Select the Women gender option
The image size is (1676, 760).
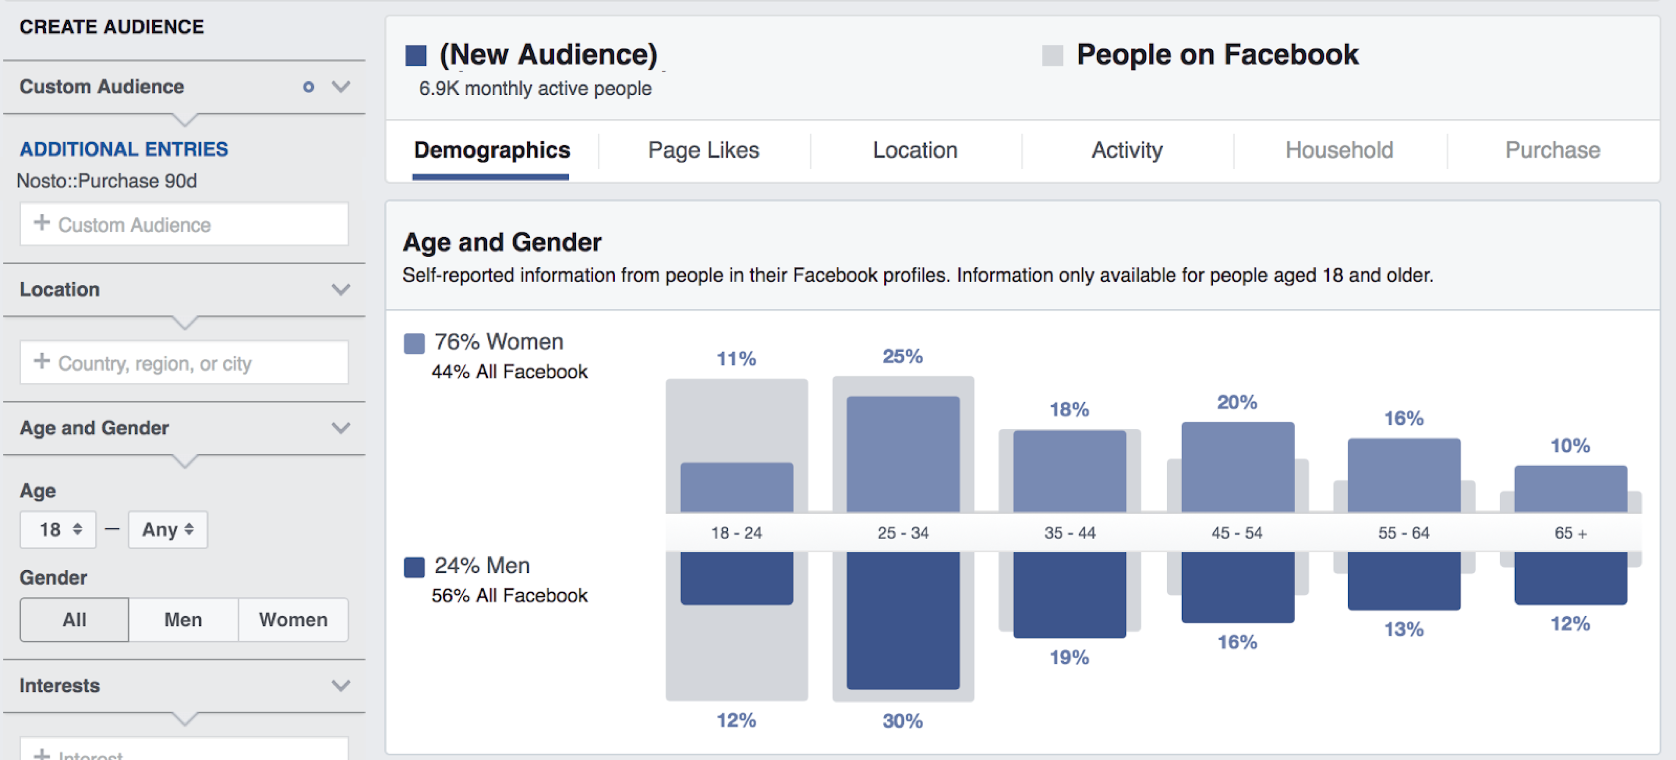tap(293, 620)
